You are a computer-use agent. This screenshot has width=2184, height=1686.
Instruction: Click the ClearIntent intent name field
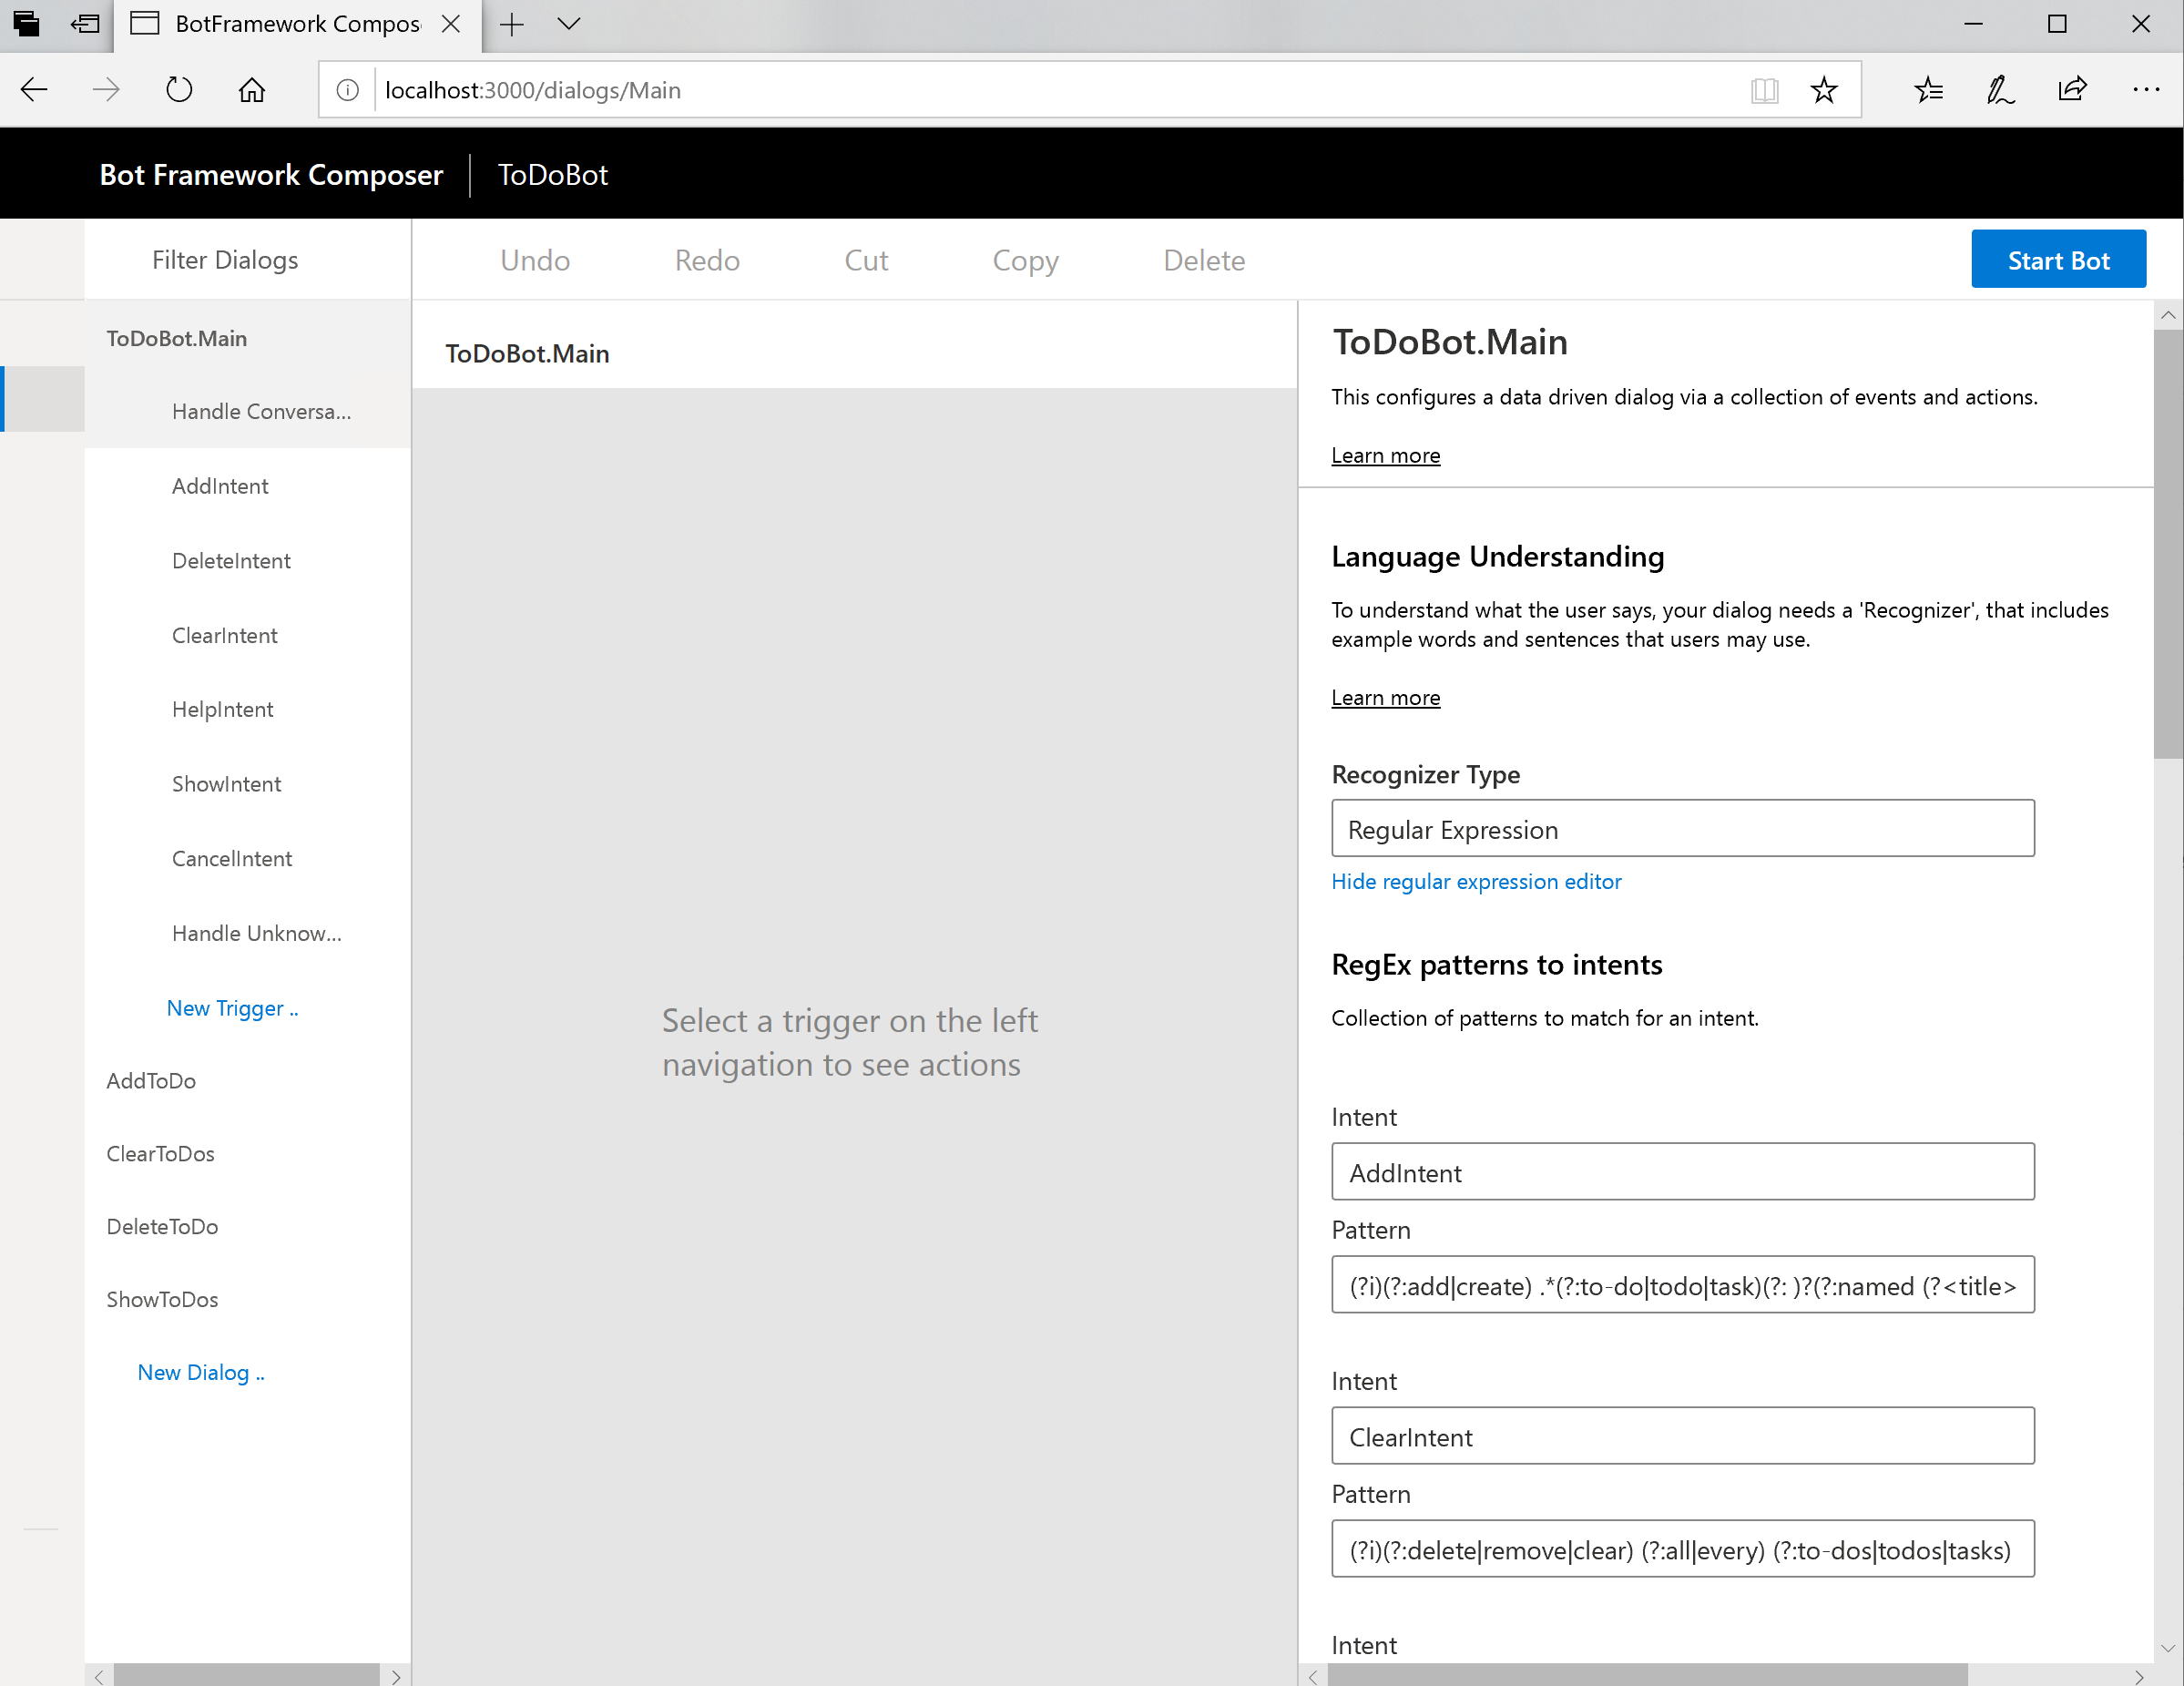(x=1682, y=1437)
